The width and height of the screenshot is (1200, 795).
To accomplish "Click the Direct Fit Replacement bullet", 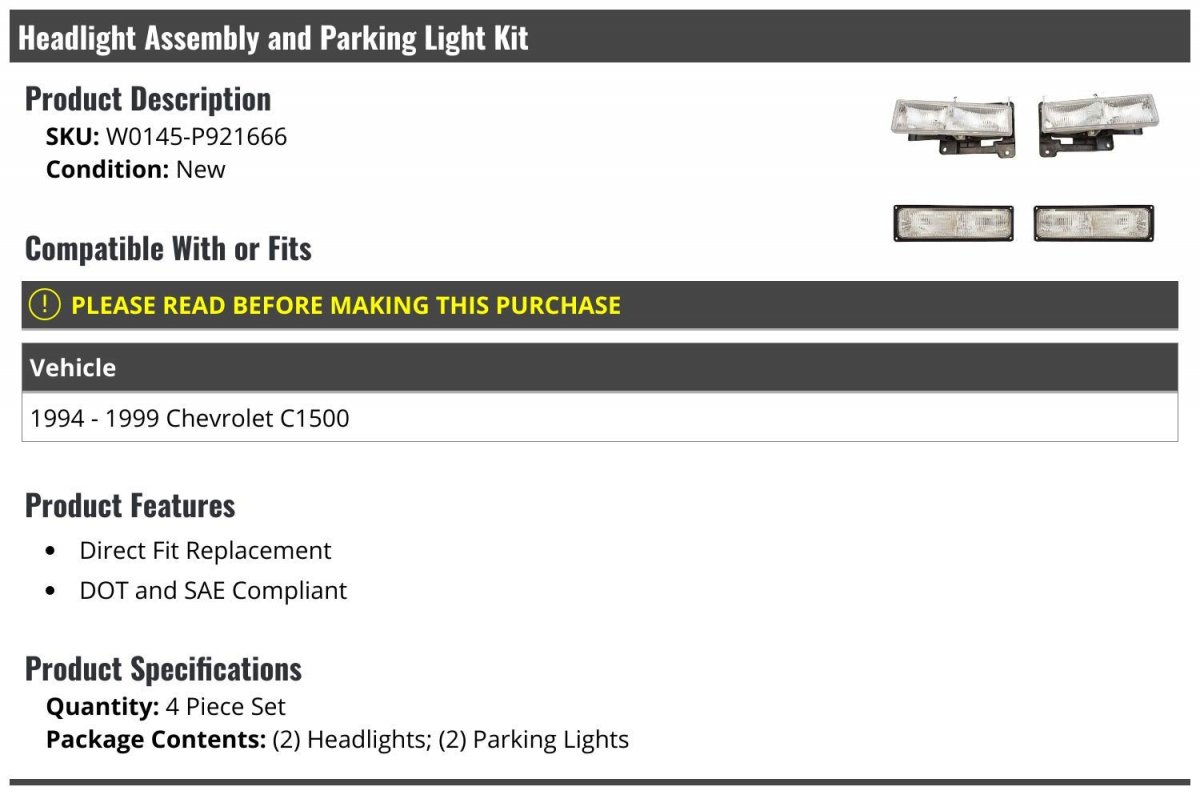I will [205, 550].
